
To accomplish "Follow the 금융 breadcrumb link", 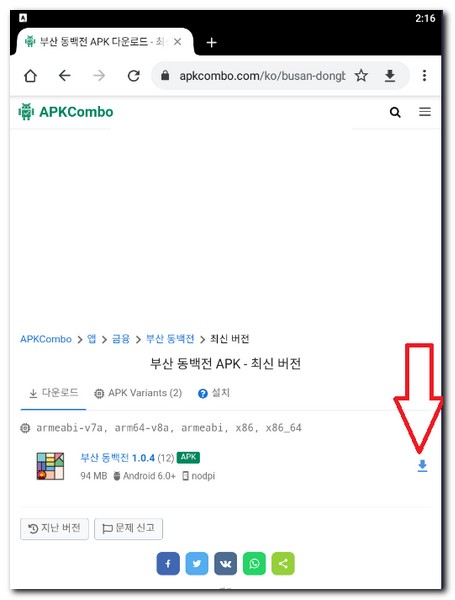I will (x=121, y=339).
